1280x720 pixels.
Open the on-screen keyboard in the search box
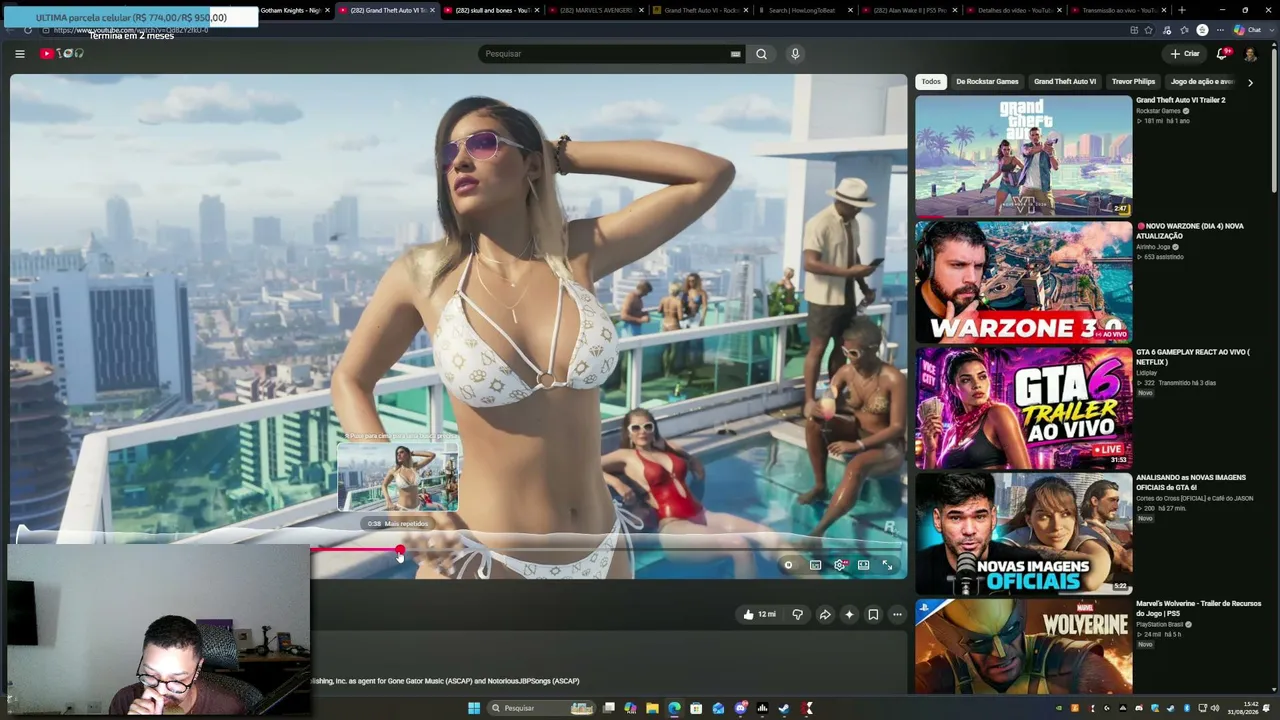click(x=736, y=54)
